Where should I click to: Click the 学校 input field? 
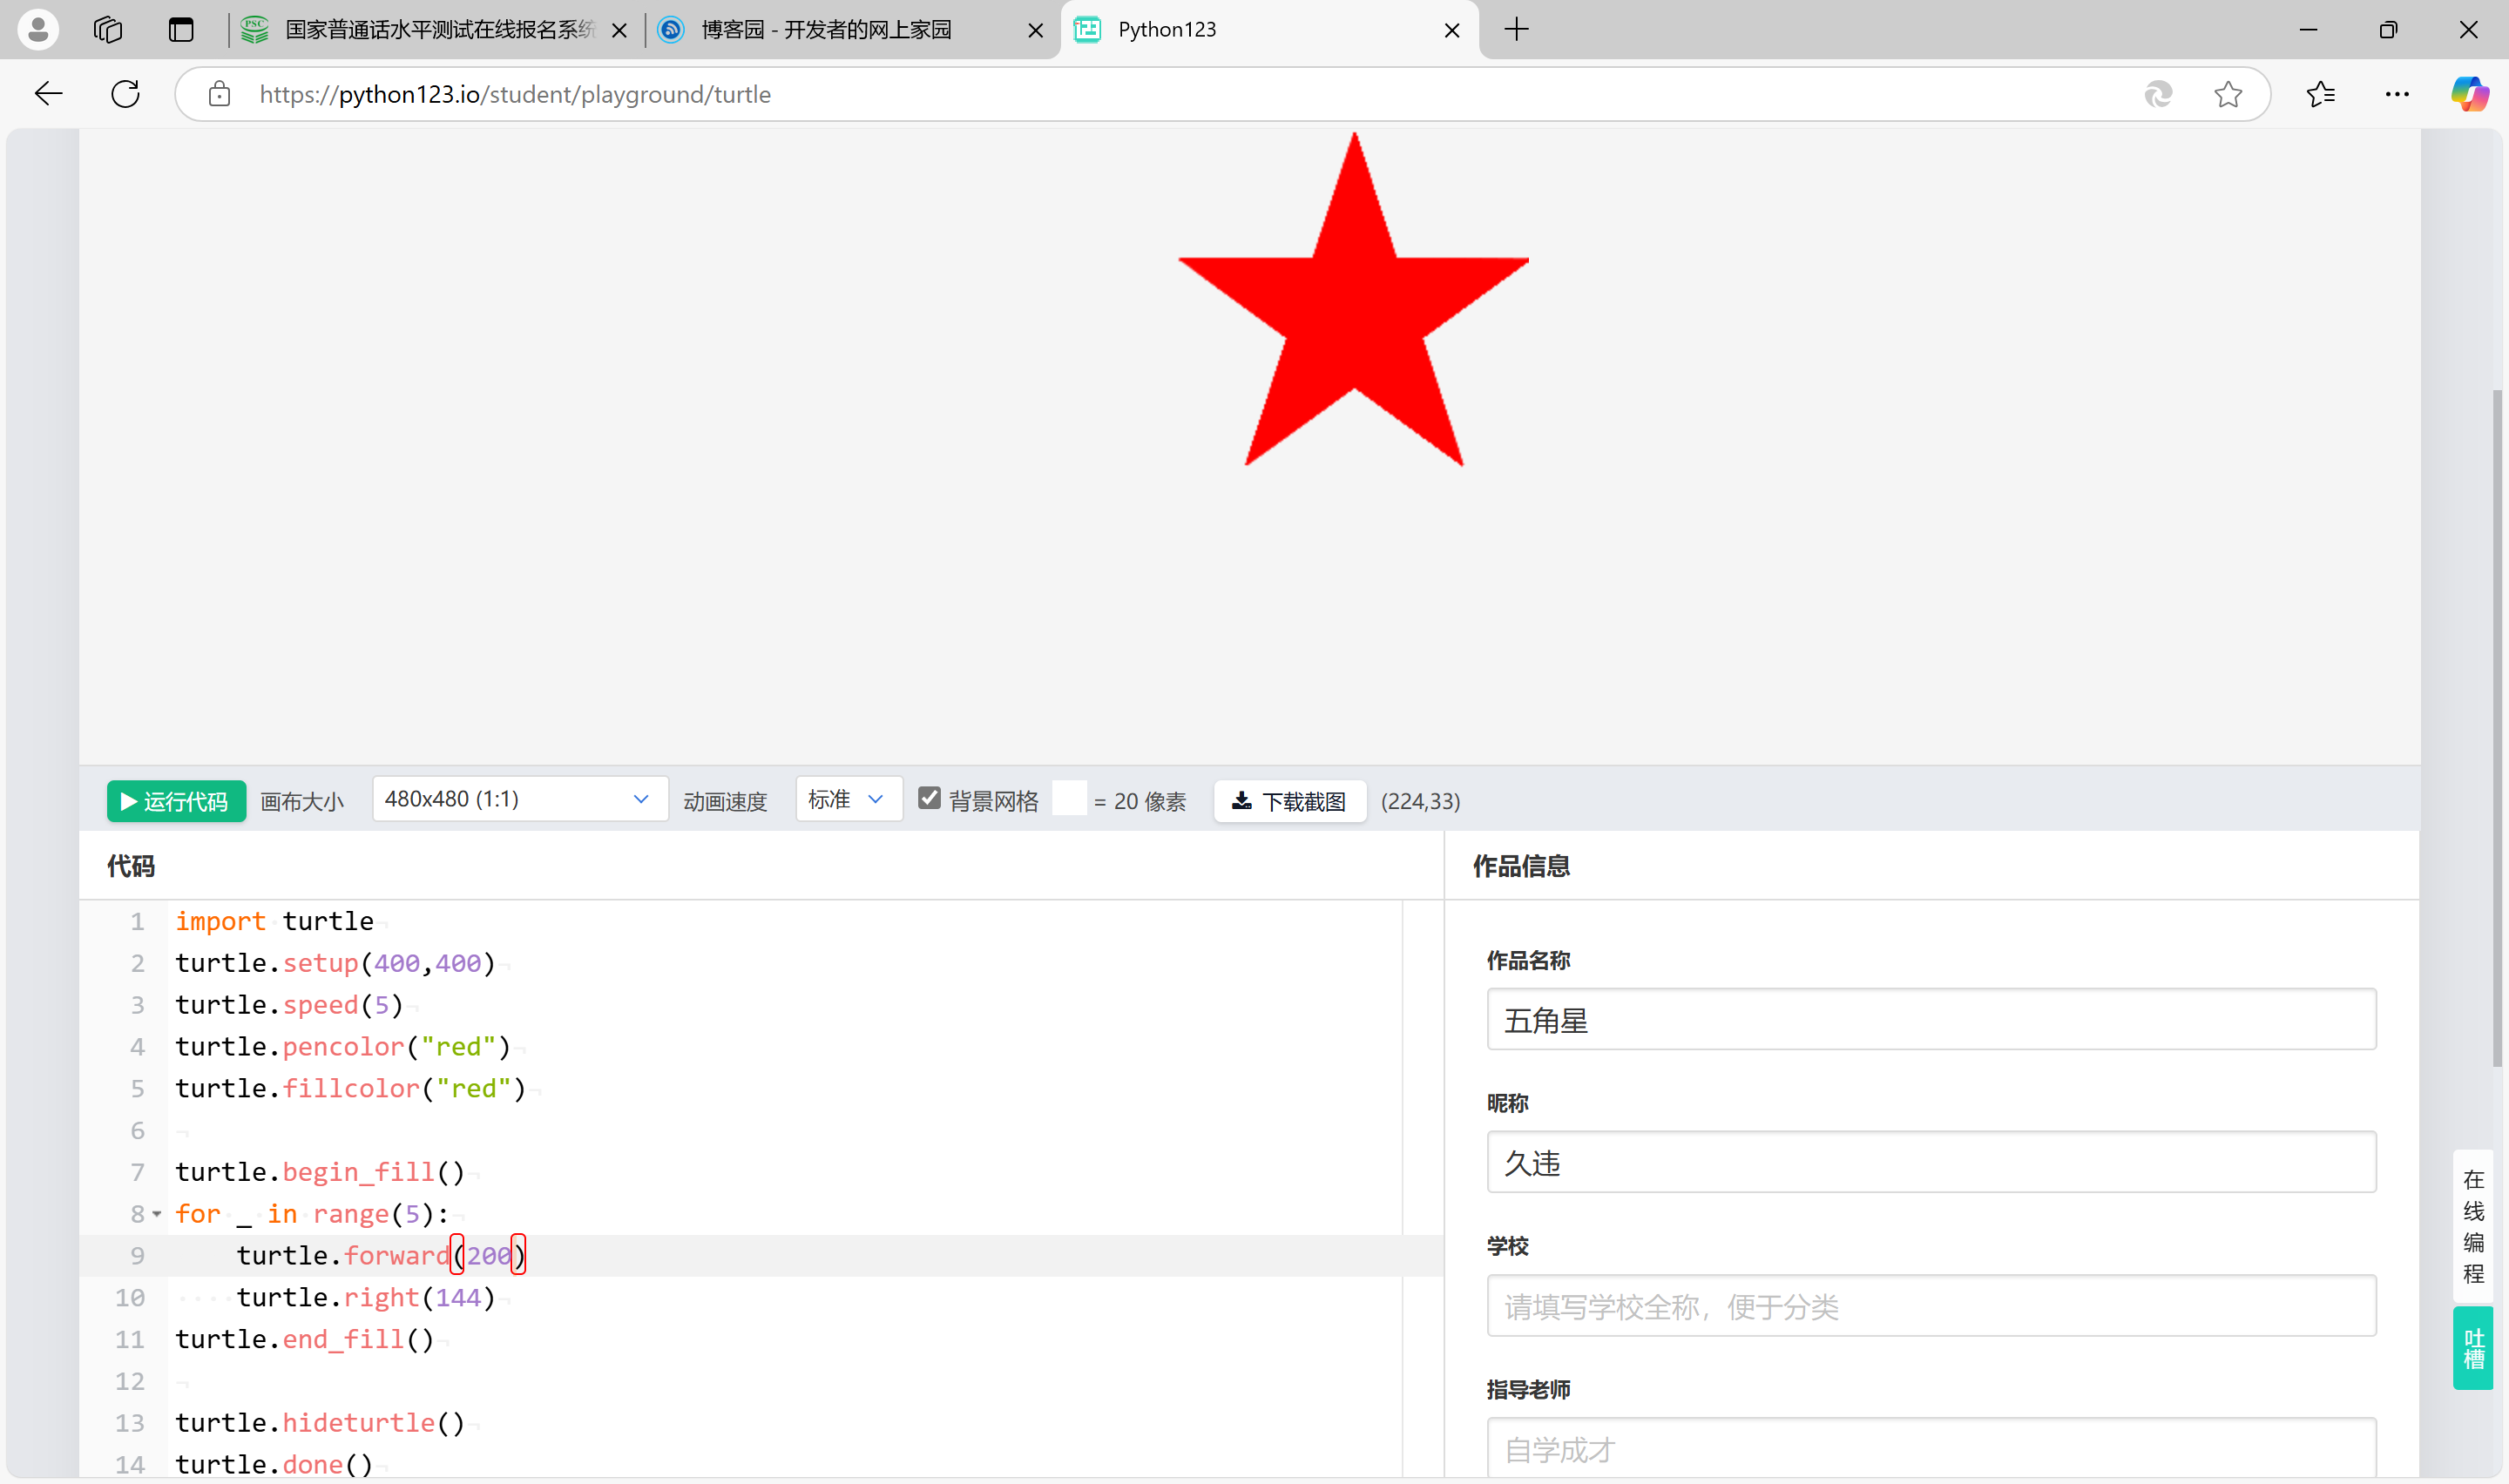coord(1931,1305)
